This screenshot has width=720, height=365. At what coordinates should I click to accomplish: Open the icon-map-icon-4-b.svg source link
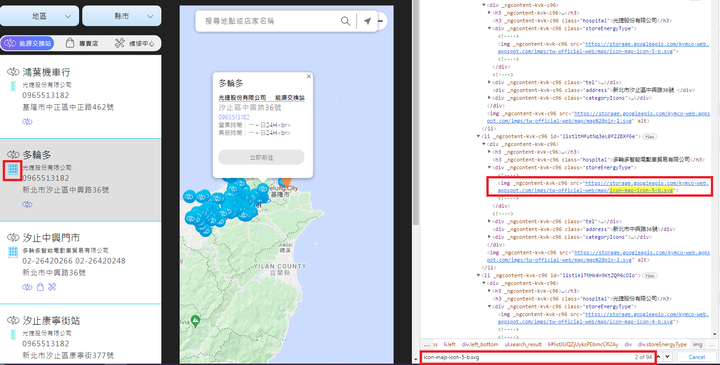click(603, 318)
